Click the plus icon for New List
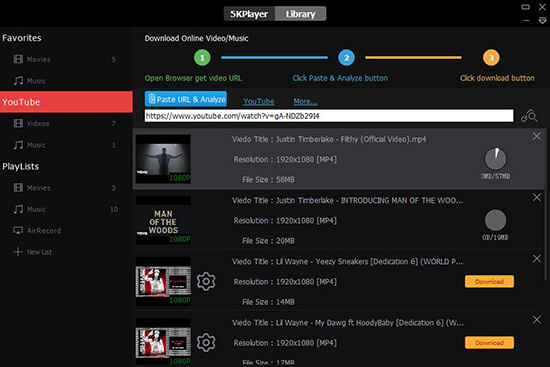The image size is (550, 367). (x=18, y=252)
